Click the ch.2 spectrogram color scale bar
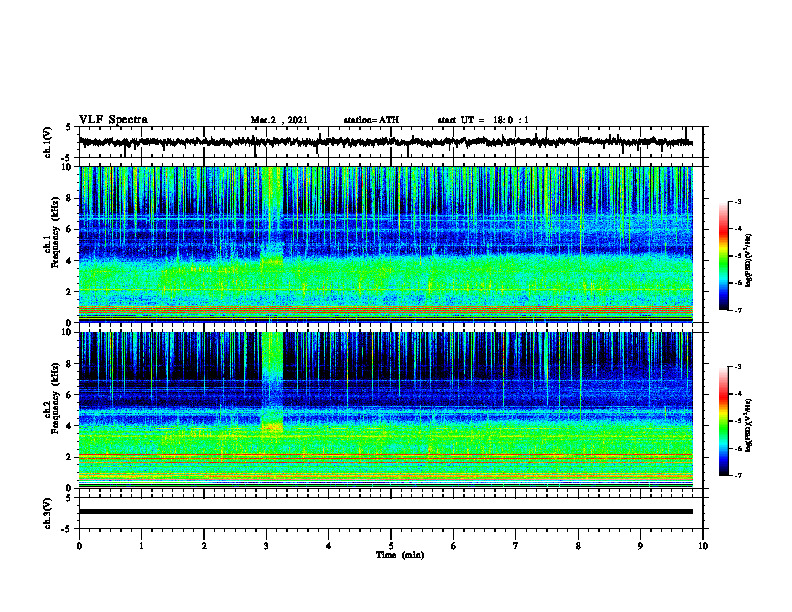 click(x=723, y=421)
